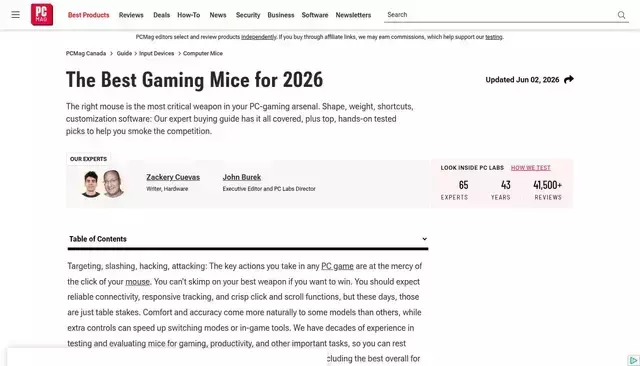Open the How-To menu item

pos(189,15)
